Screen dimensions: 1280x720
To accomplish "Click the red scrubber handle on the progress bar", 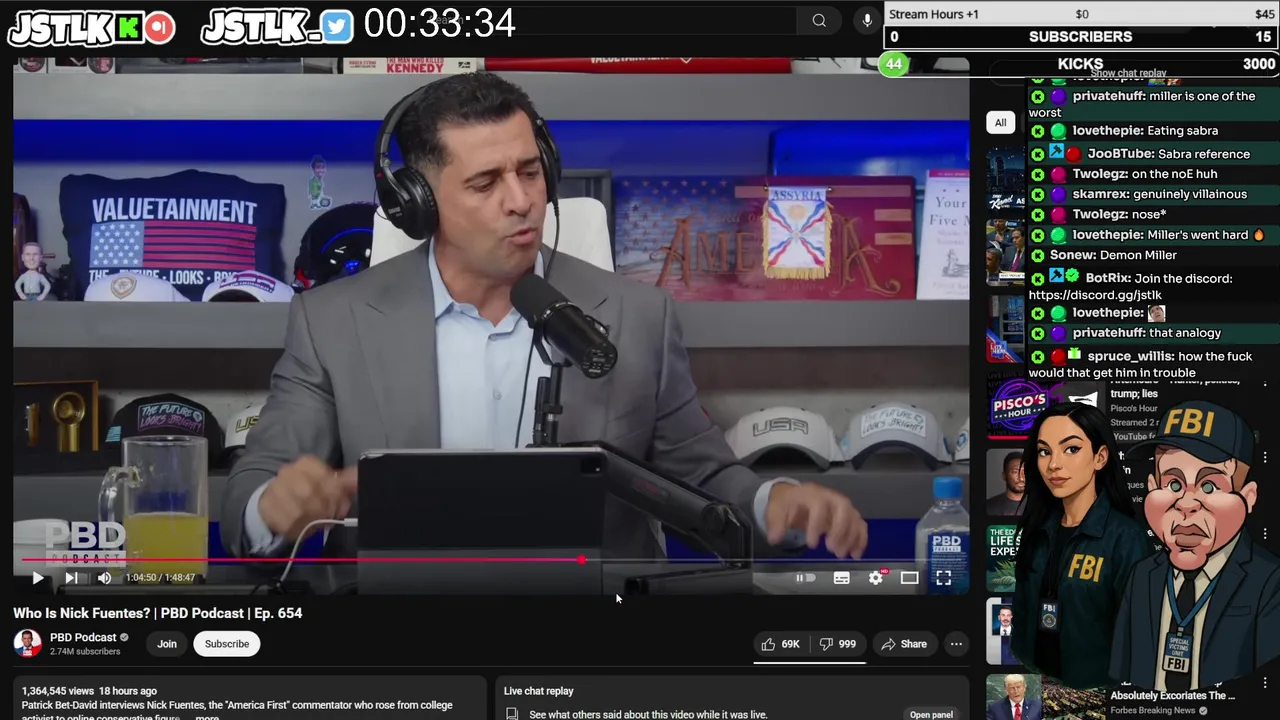I will point(582,560).
